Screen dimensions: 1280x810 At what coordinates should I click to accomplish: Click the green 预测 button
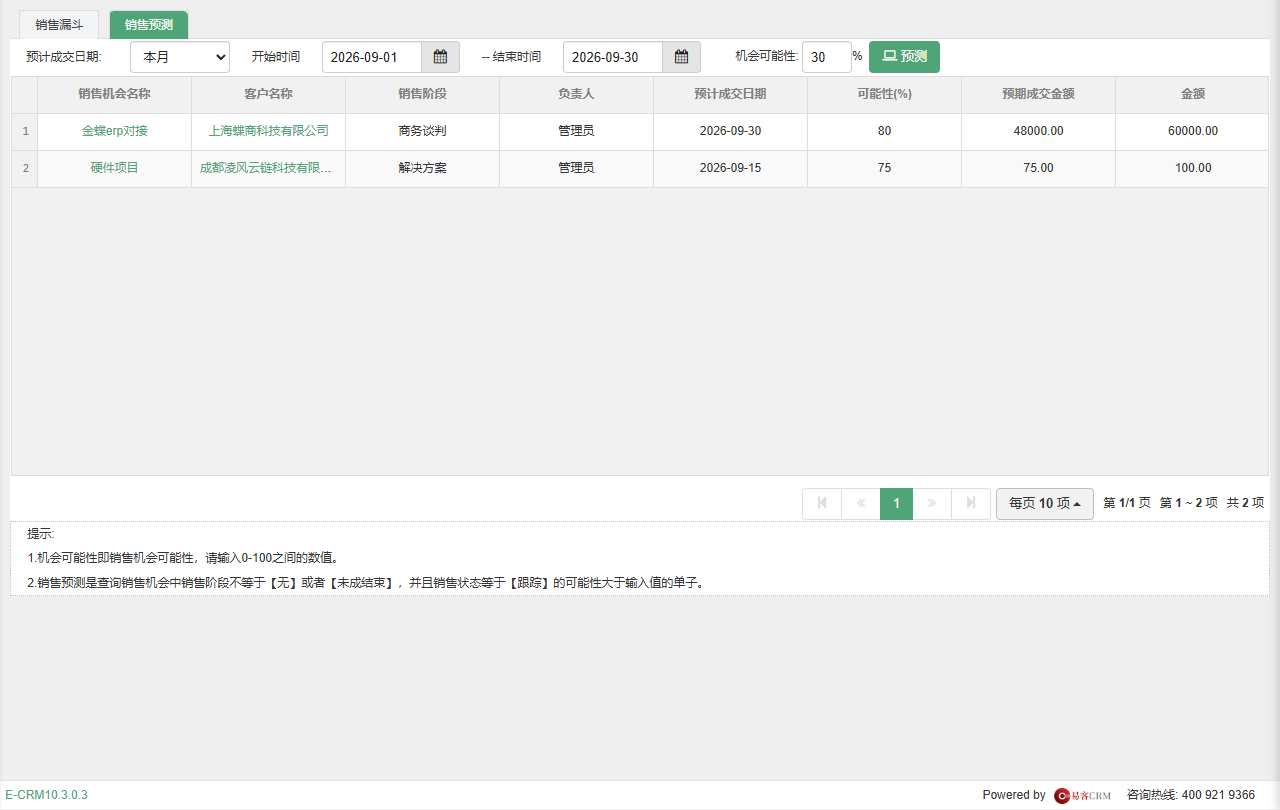(x=904, y=57)
